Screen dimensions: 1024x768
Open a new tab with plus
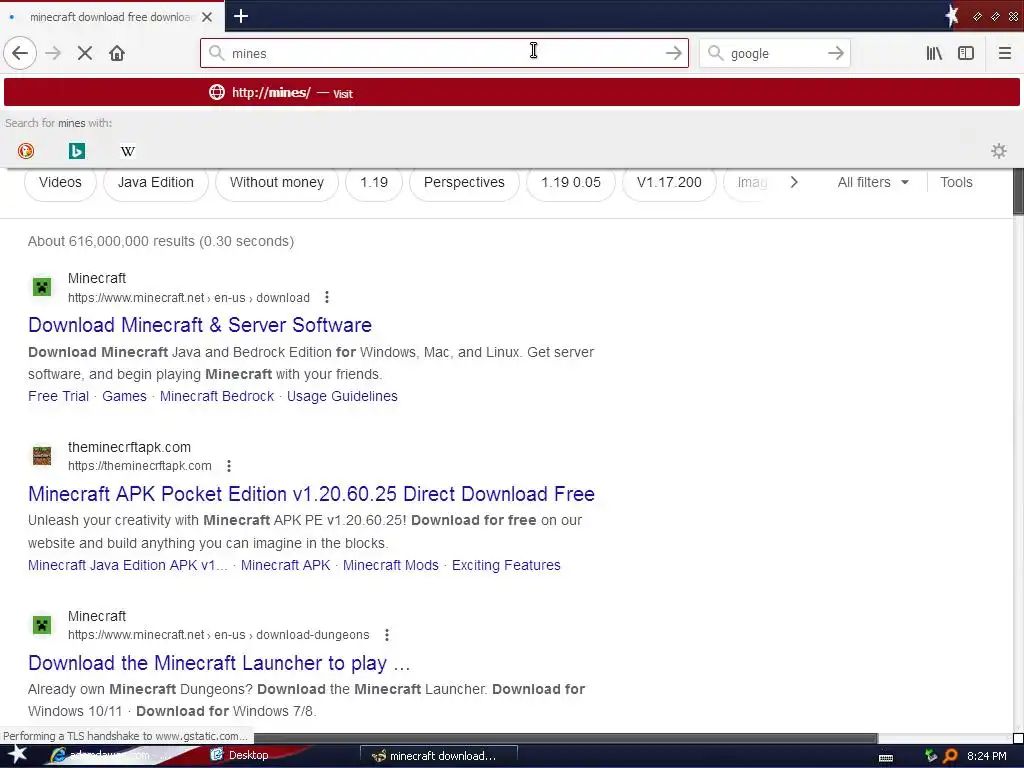tap(241, 16)
